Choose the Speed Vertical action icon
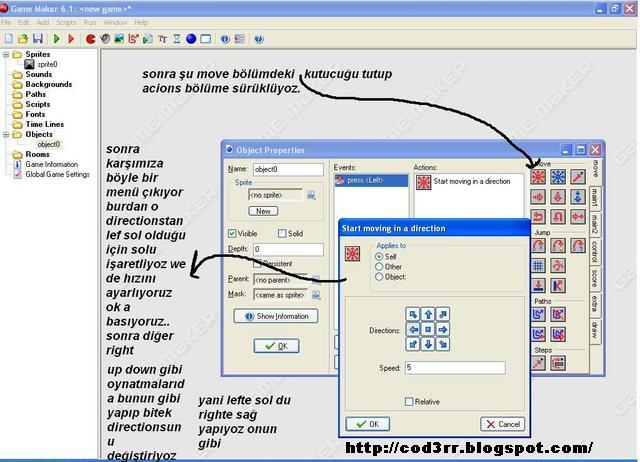This screenshot has height=462, width=640. tap(558, 197)
